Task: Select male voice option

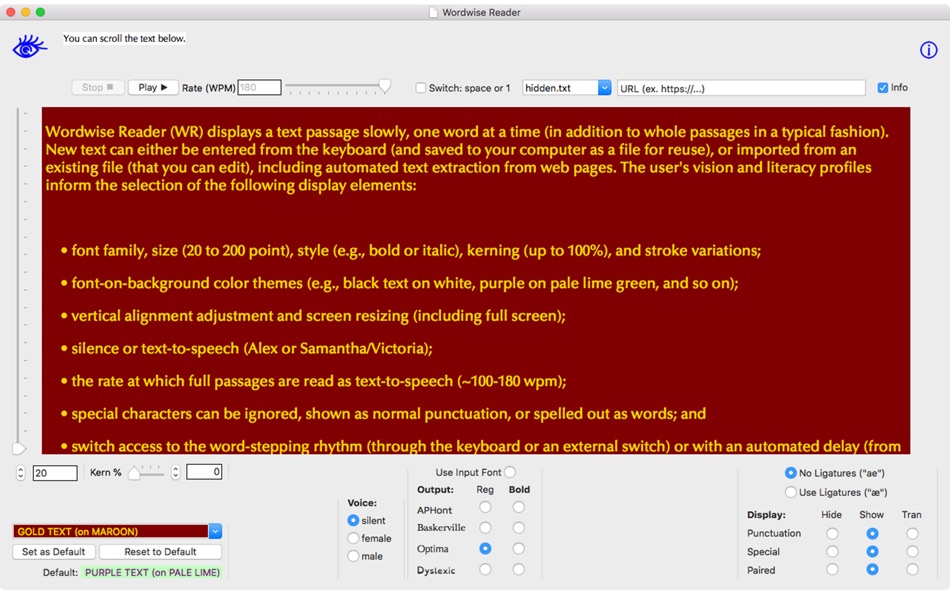Action: pyautogui.click(x=353, y=556)
